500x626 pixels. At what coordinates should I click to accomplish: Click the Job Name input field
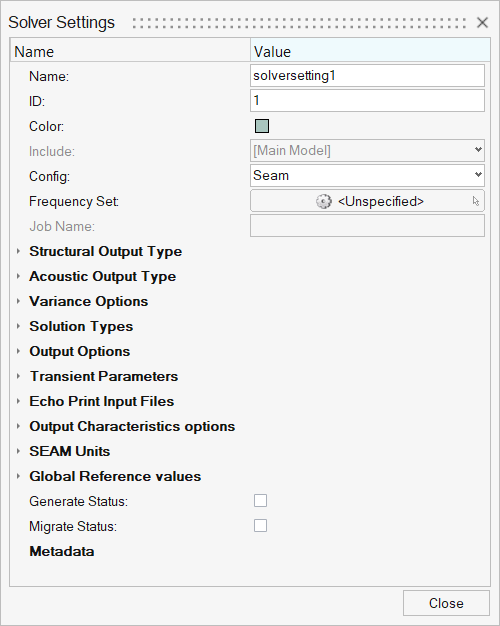click(367, 226)
